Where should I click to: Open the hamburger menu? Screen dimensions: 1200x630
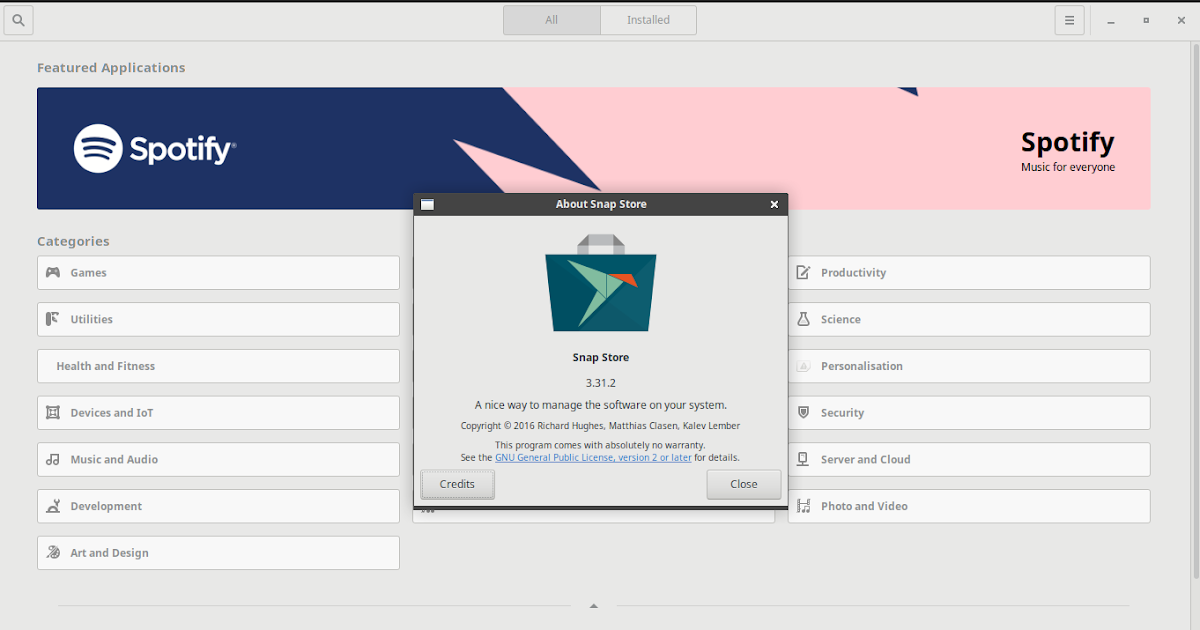(x=1069, y=19)
